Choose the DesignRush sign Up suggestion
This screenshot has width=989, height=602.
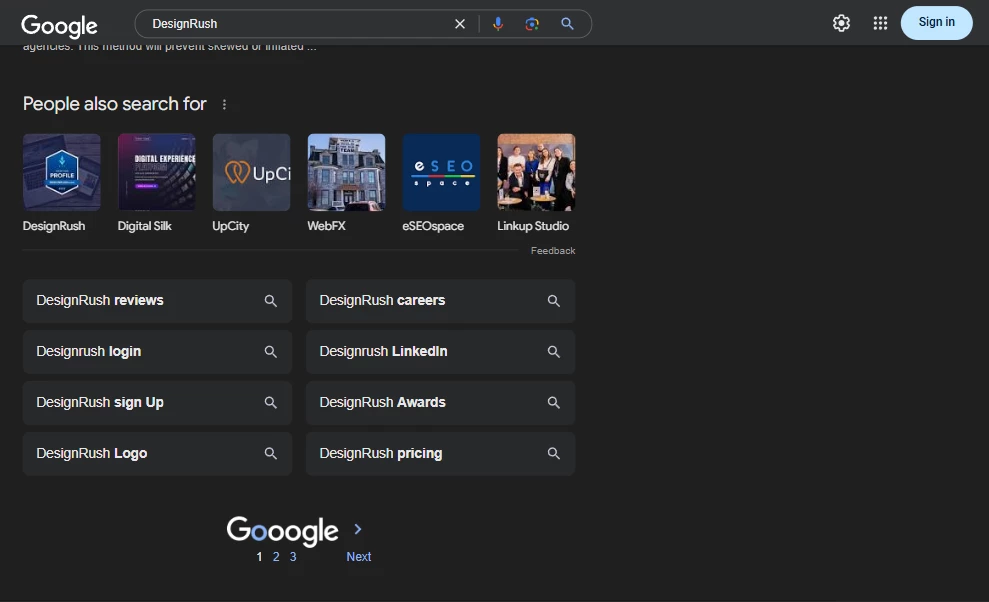click(157, 403)
